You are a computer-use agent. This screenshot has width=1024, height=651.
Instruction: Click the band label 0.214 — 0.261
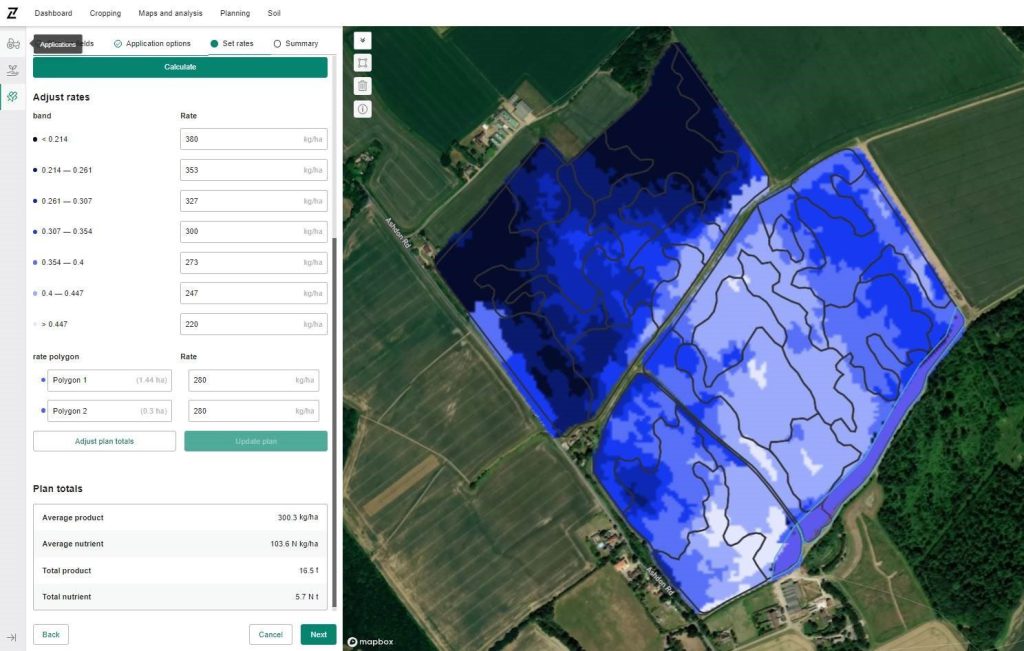(x=67, y=170)
